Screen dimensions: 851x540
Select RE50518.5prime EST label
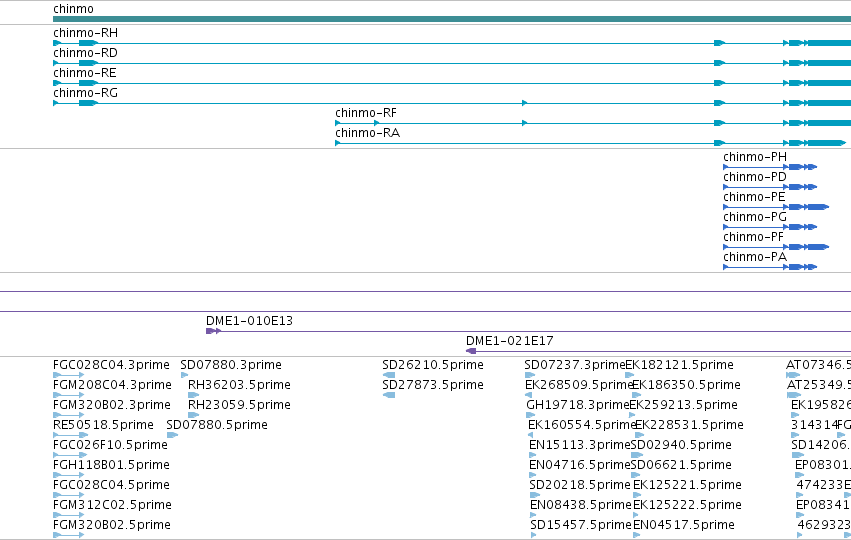point(104,425)
